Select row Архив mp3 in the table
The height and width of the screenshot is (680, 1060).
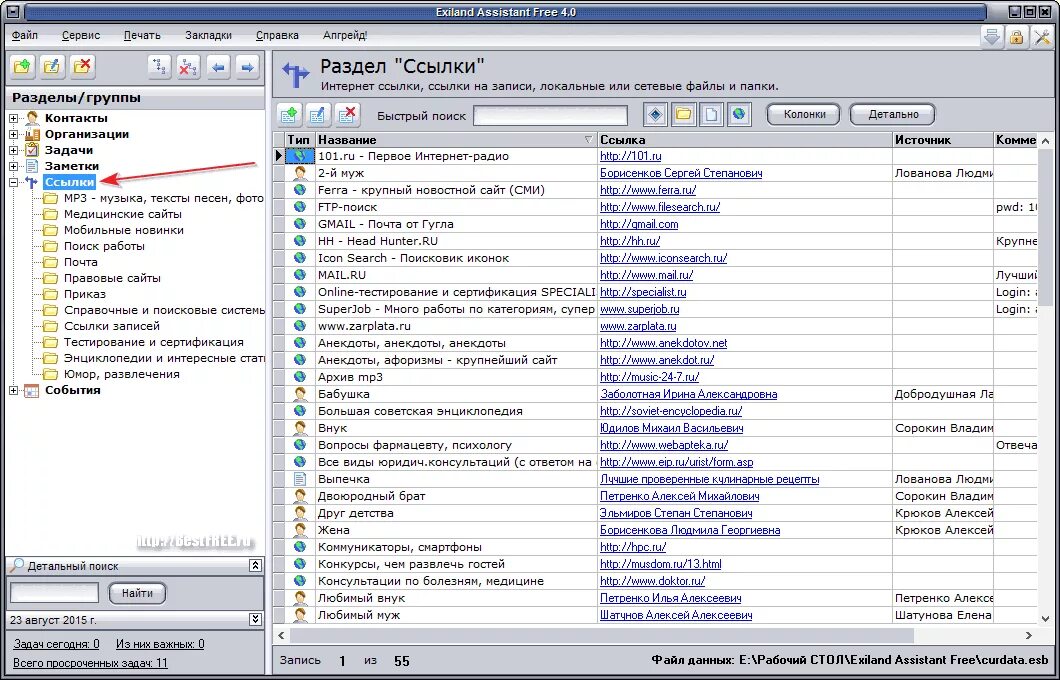pos(656,377)
